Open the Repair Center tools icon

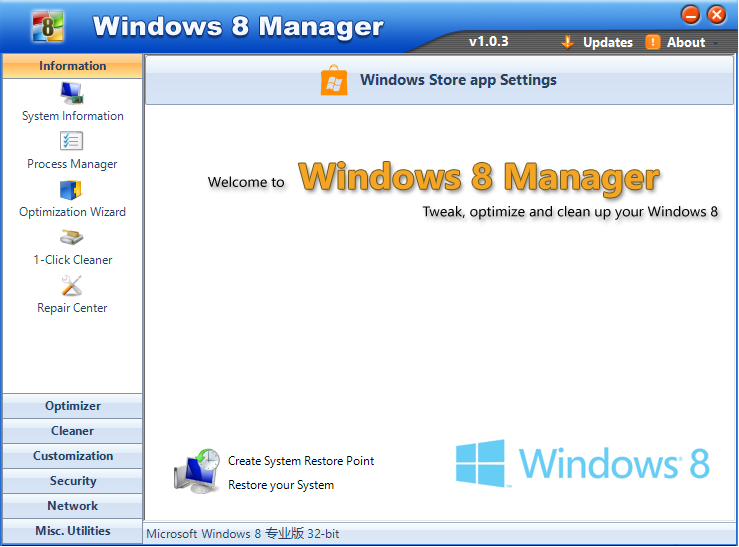click(x=72, y=286)
